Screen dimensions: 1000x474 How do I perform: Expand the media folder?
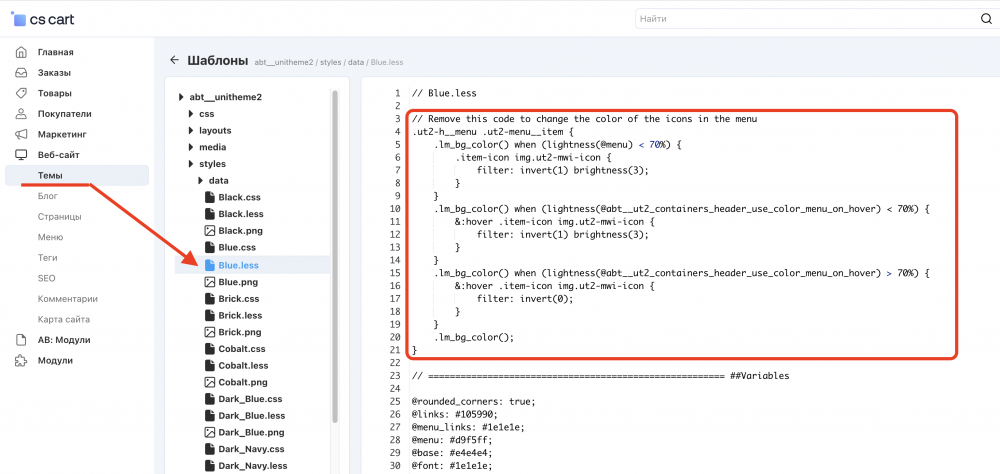(x=190, y=147)
